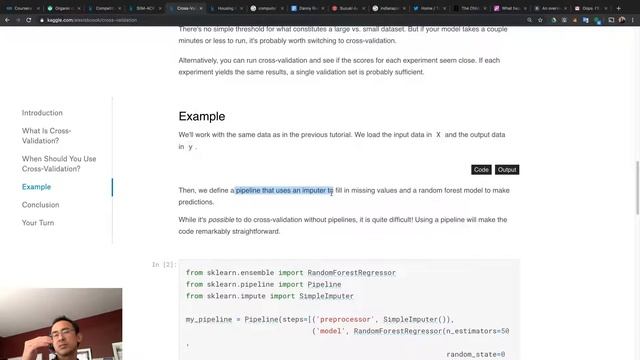Go back with the browser back arrow
This screenshot has height=360, width=640.
click(x=7, y=20)
